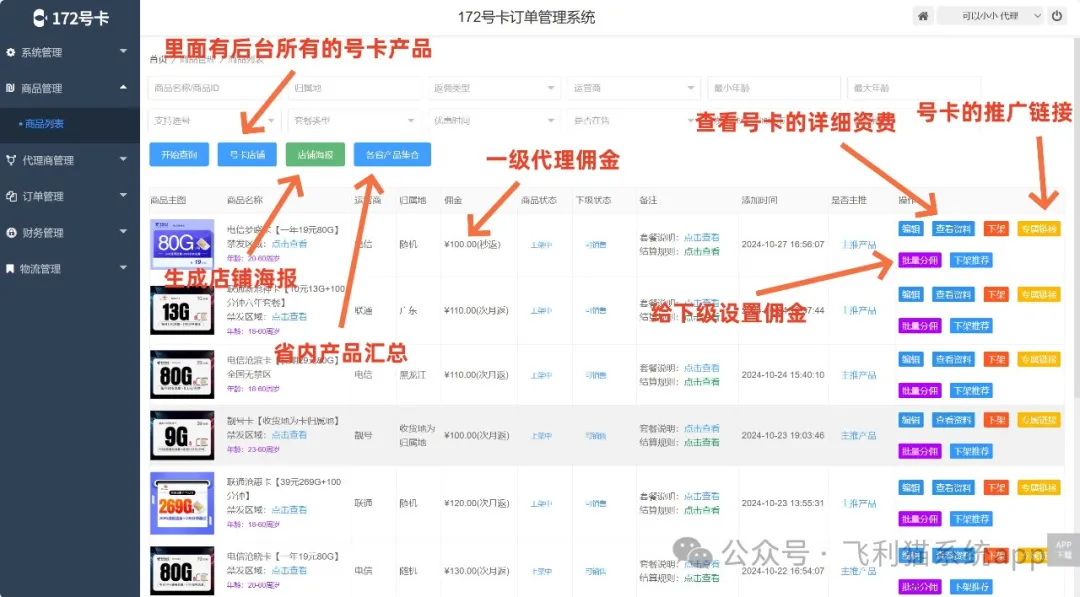1080x597 pixels.
Task: Click 批量分佣 for the 269G product
Action: click(920, 519)
